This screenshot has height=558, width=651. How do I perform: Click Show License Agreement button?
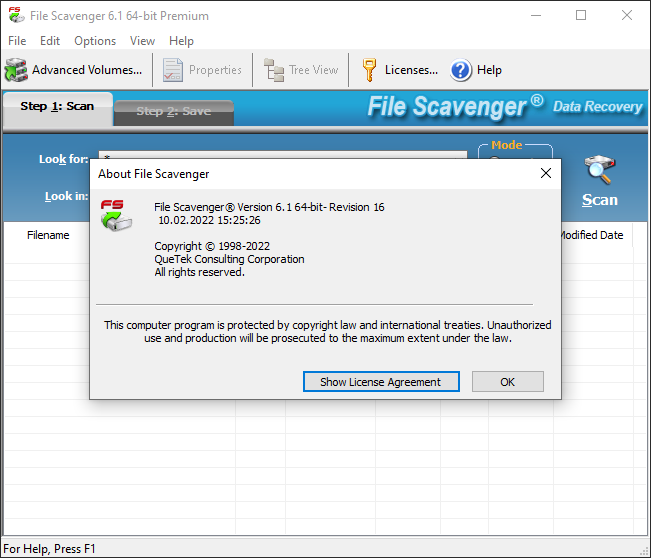coord(381,382)
